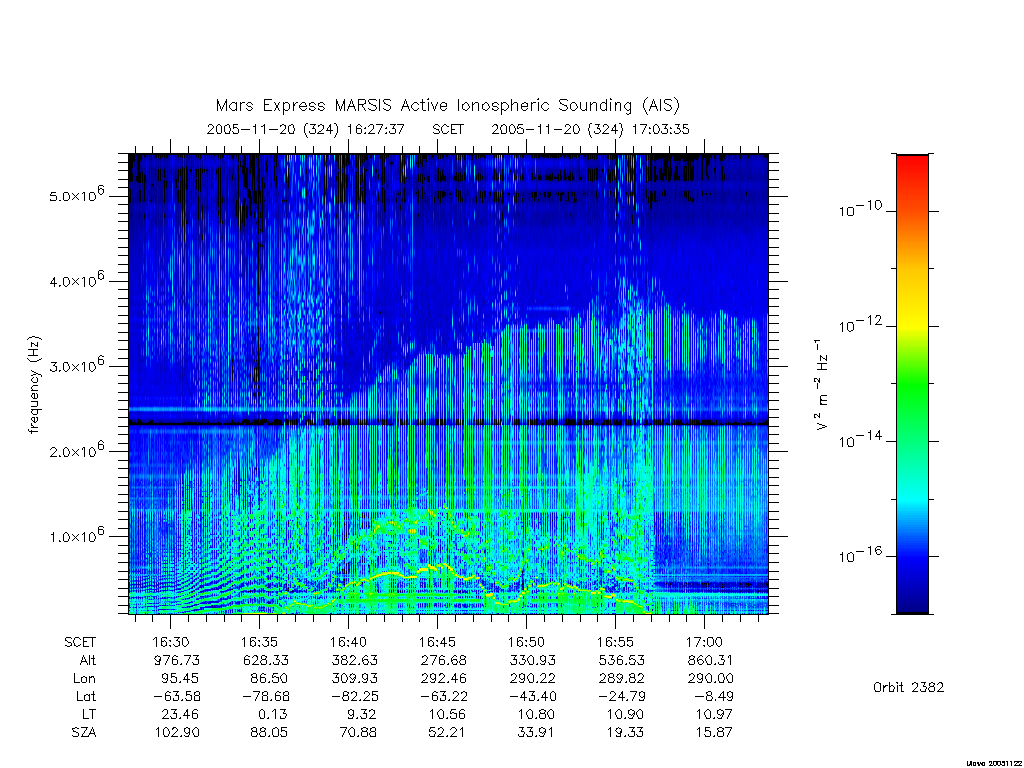Click the SZA value '102.90'
1024x768 pixels.
(x=177, y=733)
